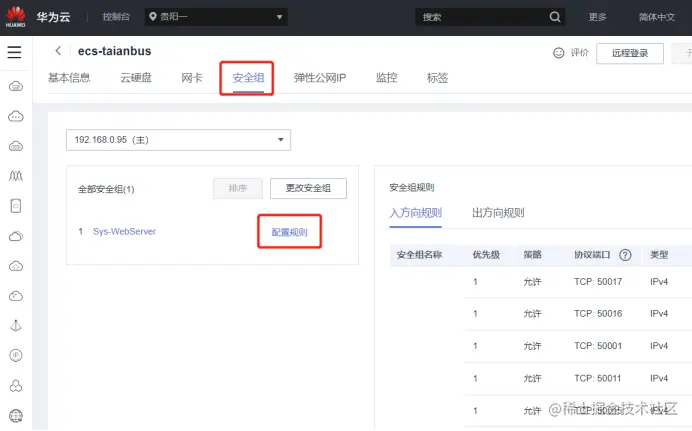Click the 优先级 column header

click(486, 255)
